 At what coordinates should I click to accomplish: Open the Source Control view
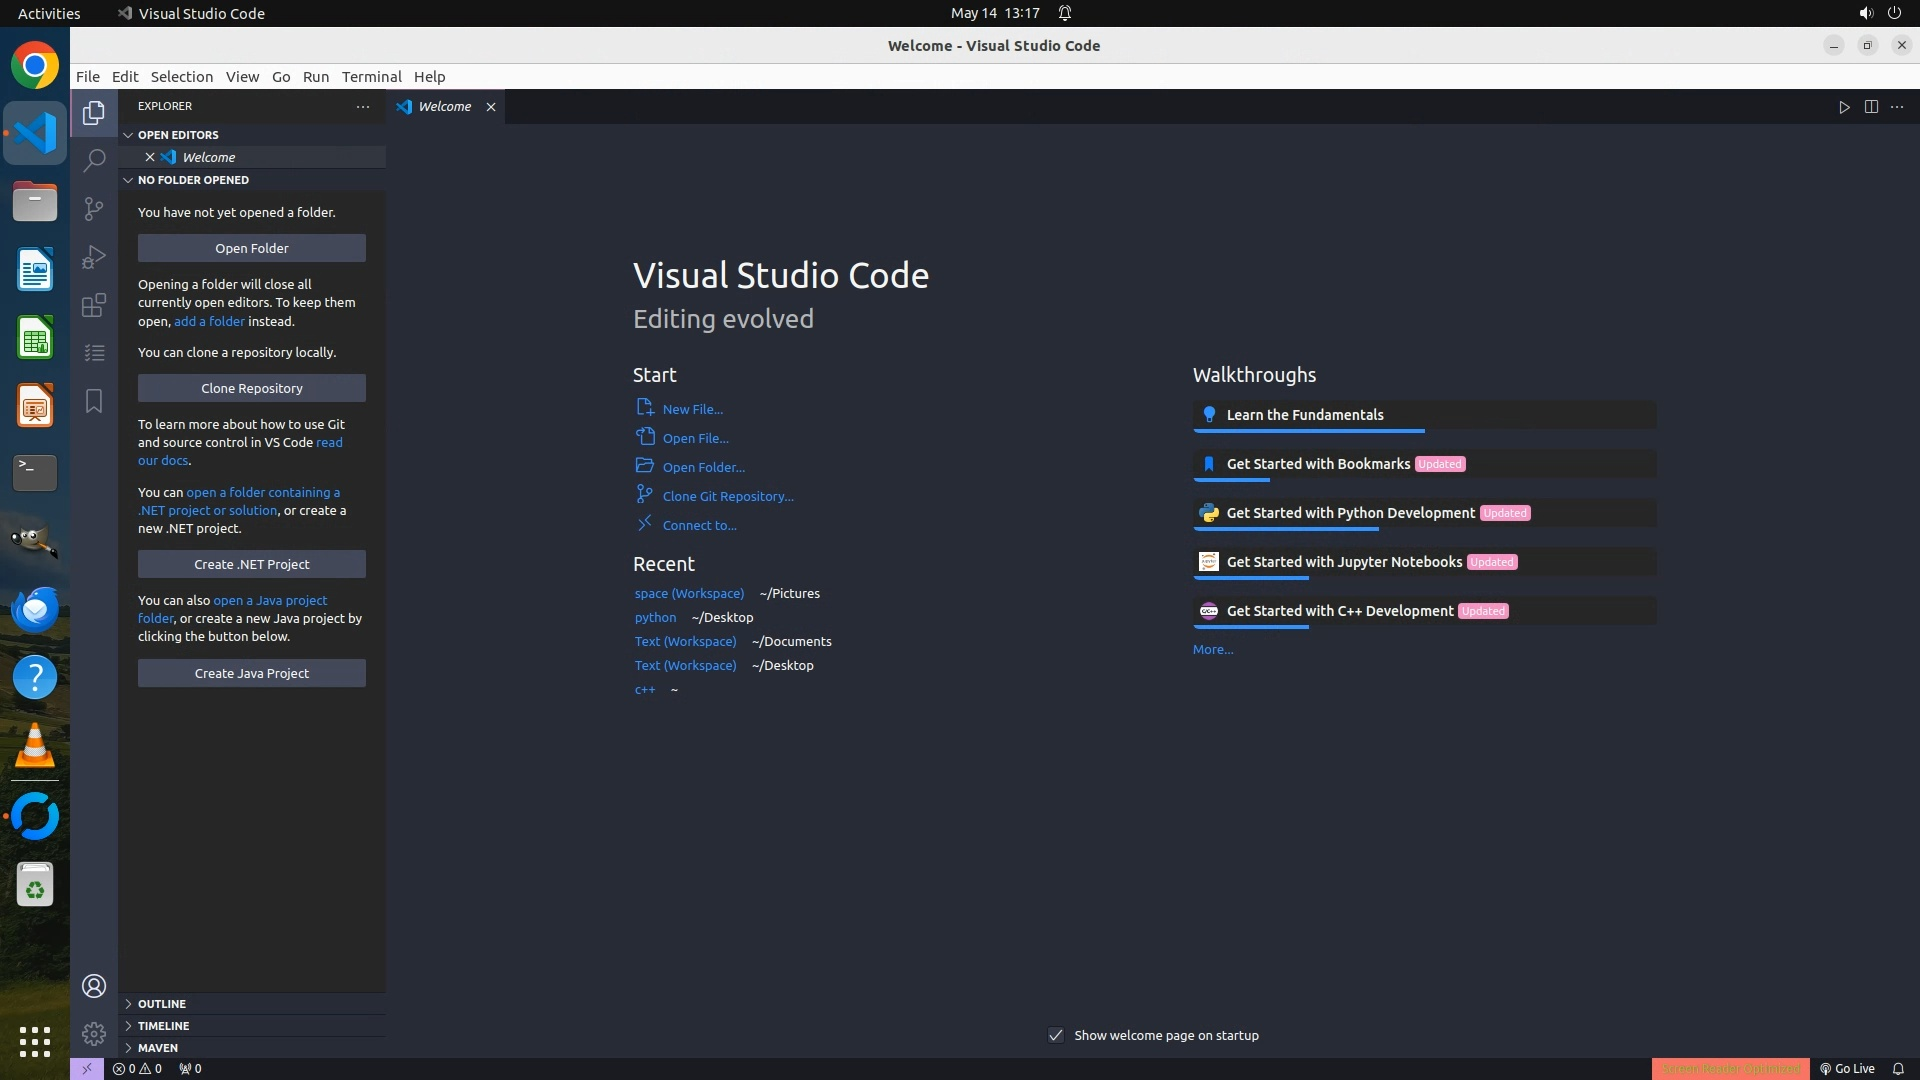tap(94, 208)
